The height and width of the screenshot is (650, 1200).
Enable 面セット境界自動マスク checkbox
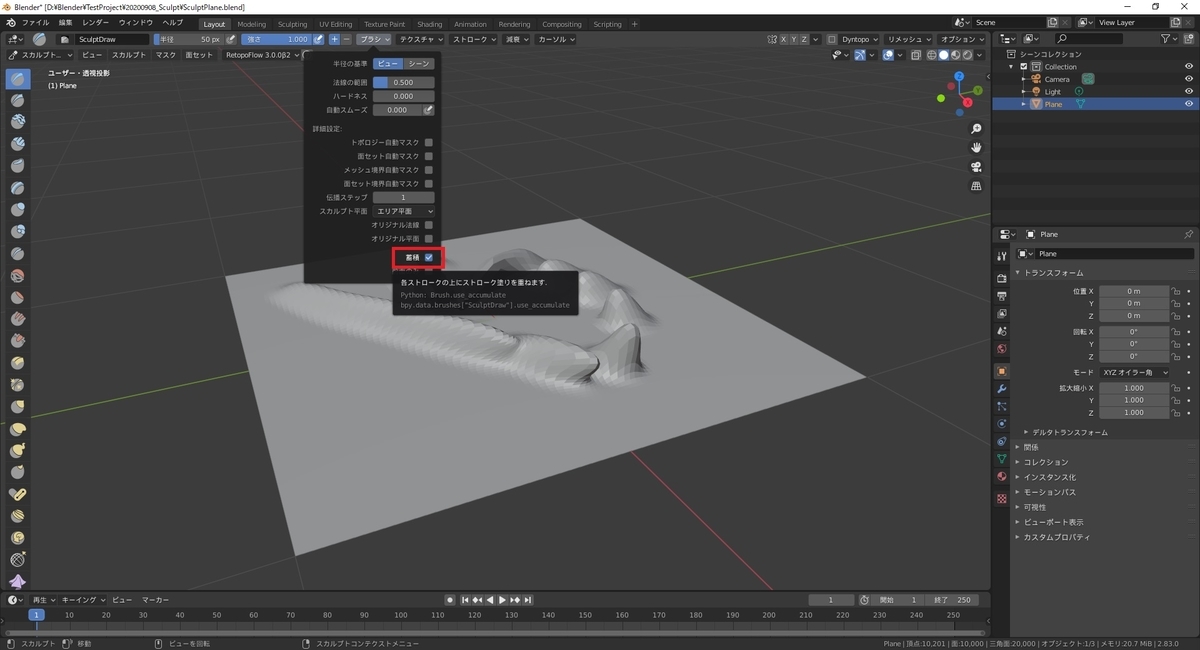[x=429, y=184]
